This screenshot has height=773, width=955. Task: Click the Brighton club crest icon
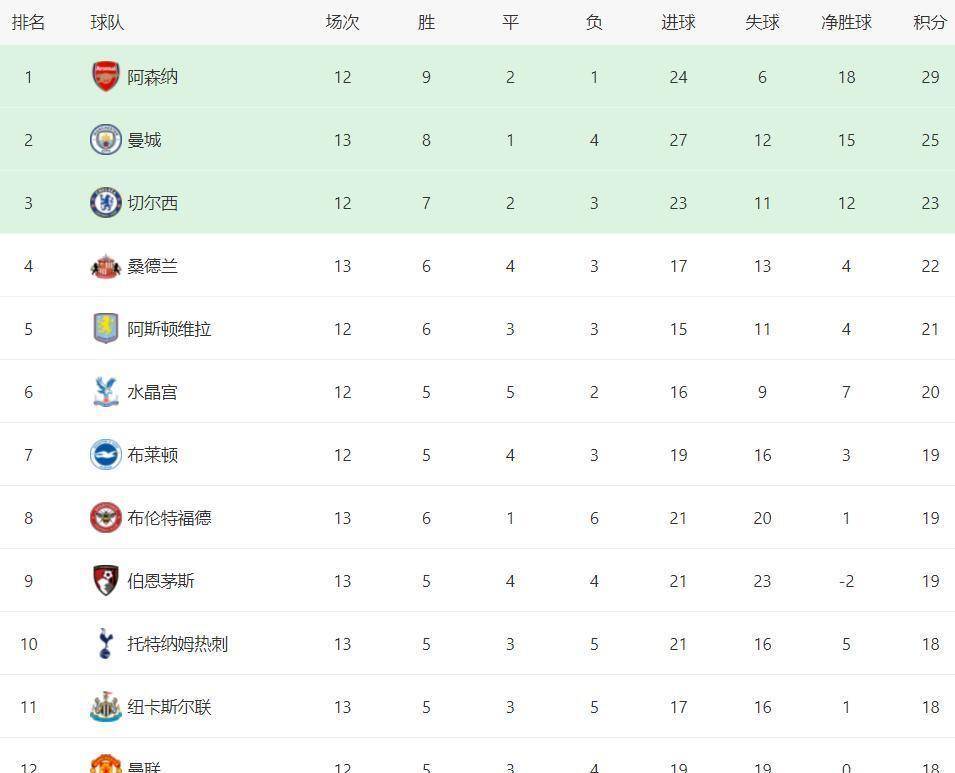click(105, 455)
